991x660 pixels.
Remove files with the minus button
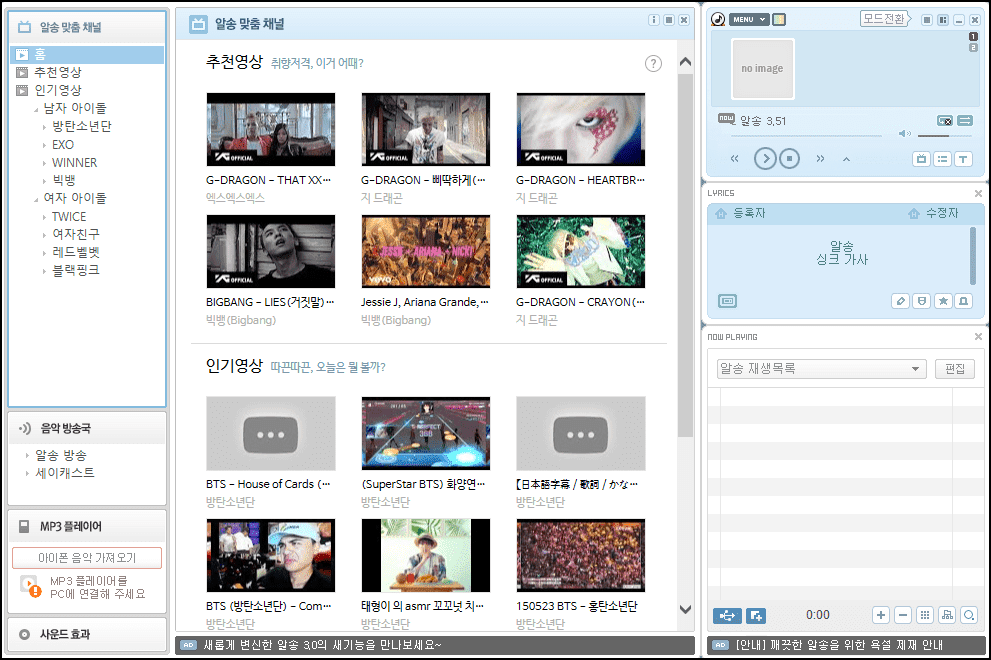click(x=903, y=615)
